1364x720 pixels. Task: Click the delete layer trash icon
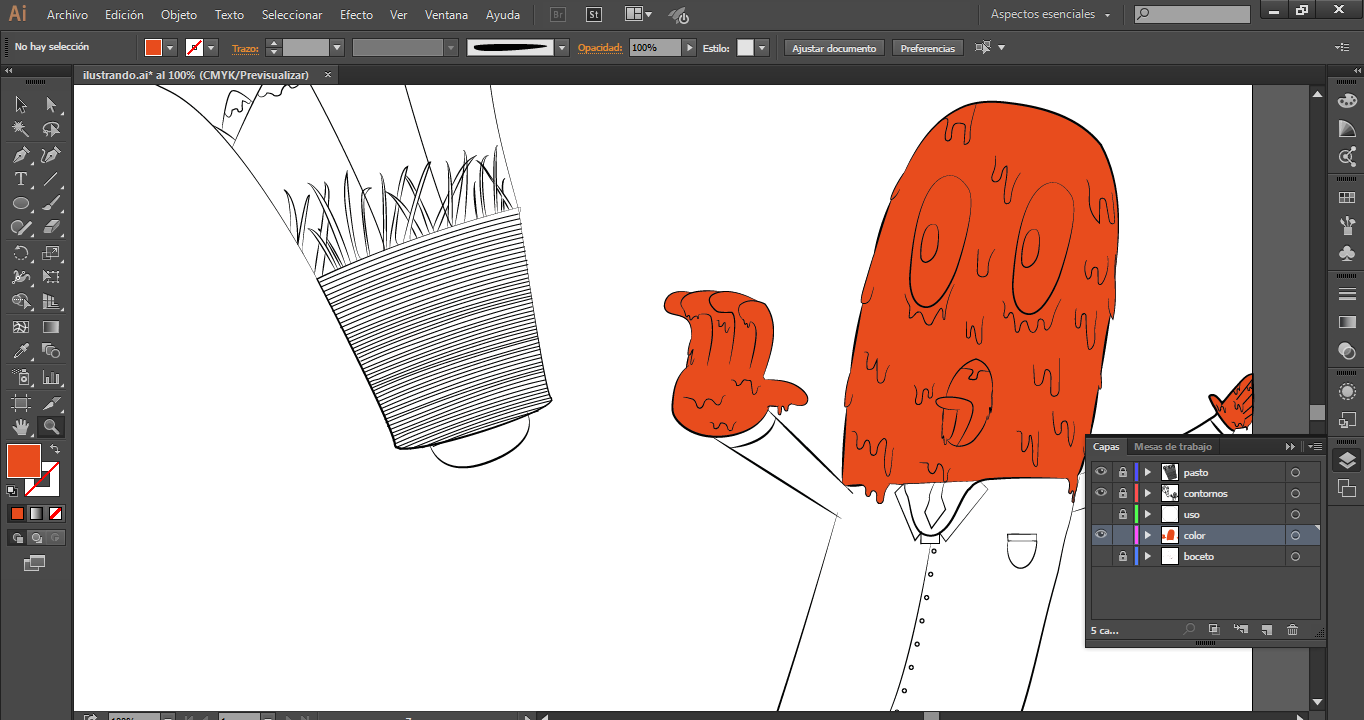coord(1292,630)
